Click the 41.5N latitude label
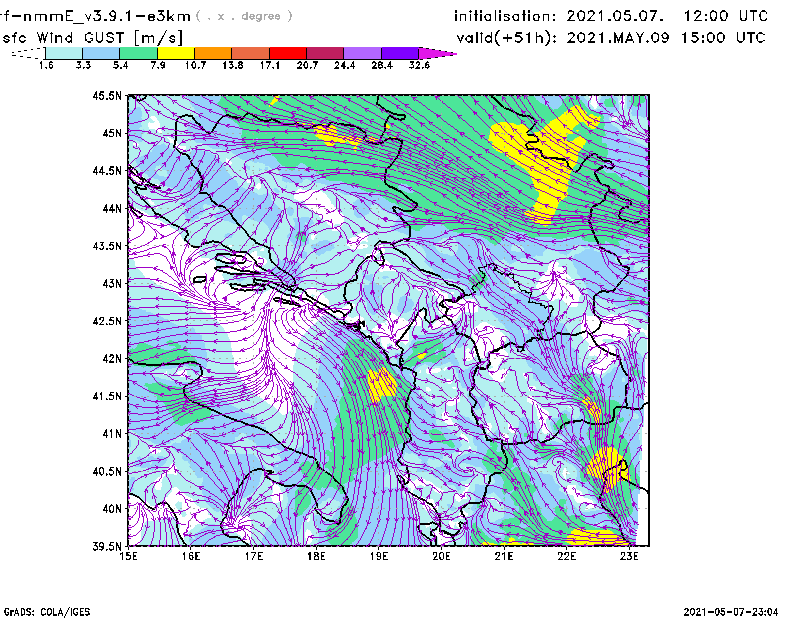This screenshot has width=800, height=618. tap(107, 396)
